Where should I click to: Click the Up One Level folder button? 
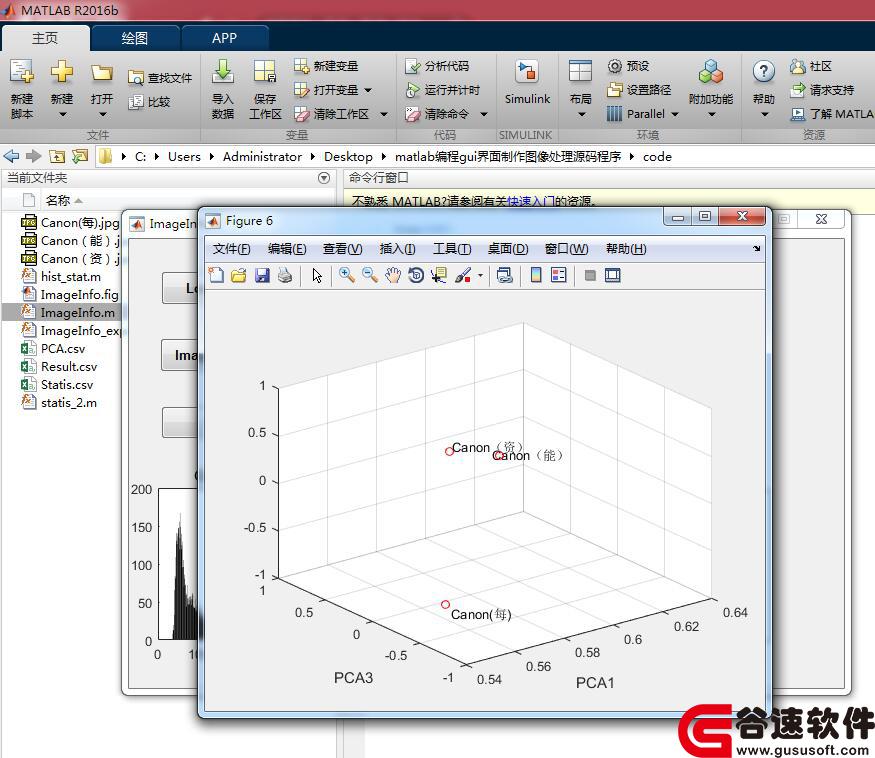tap(57, 156)
